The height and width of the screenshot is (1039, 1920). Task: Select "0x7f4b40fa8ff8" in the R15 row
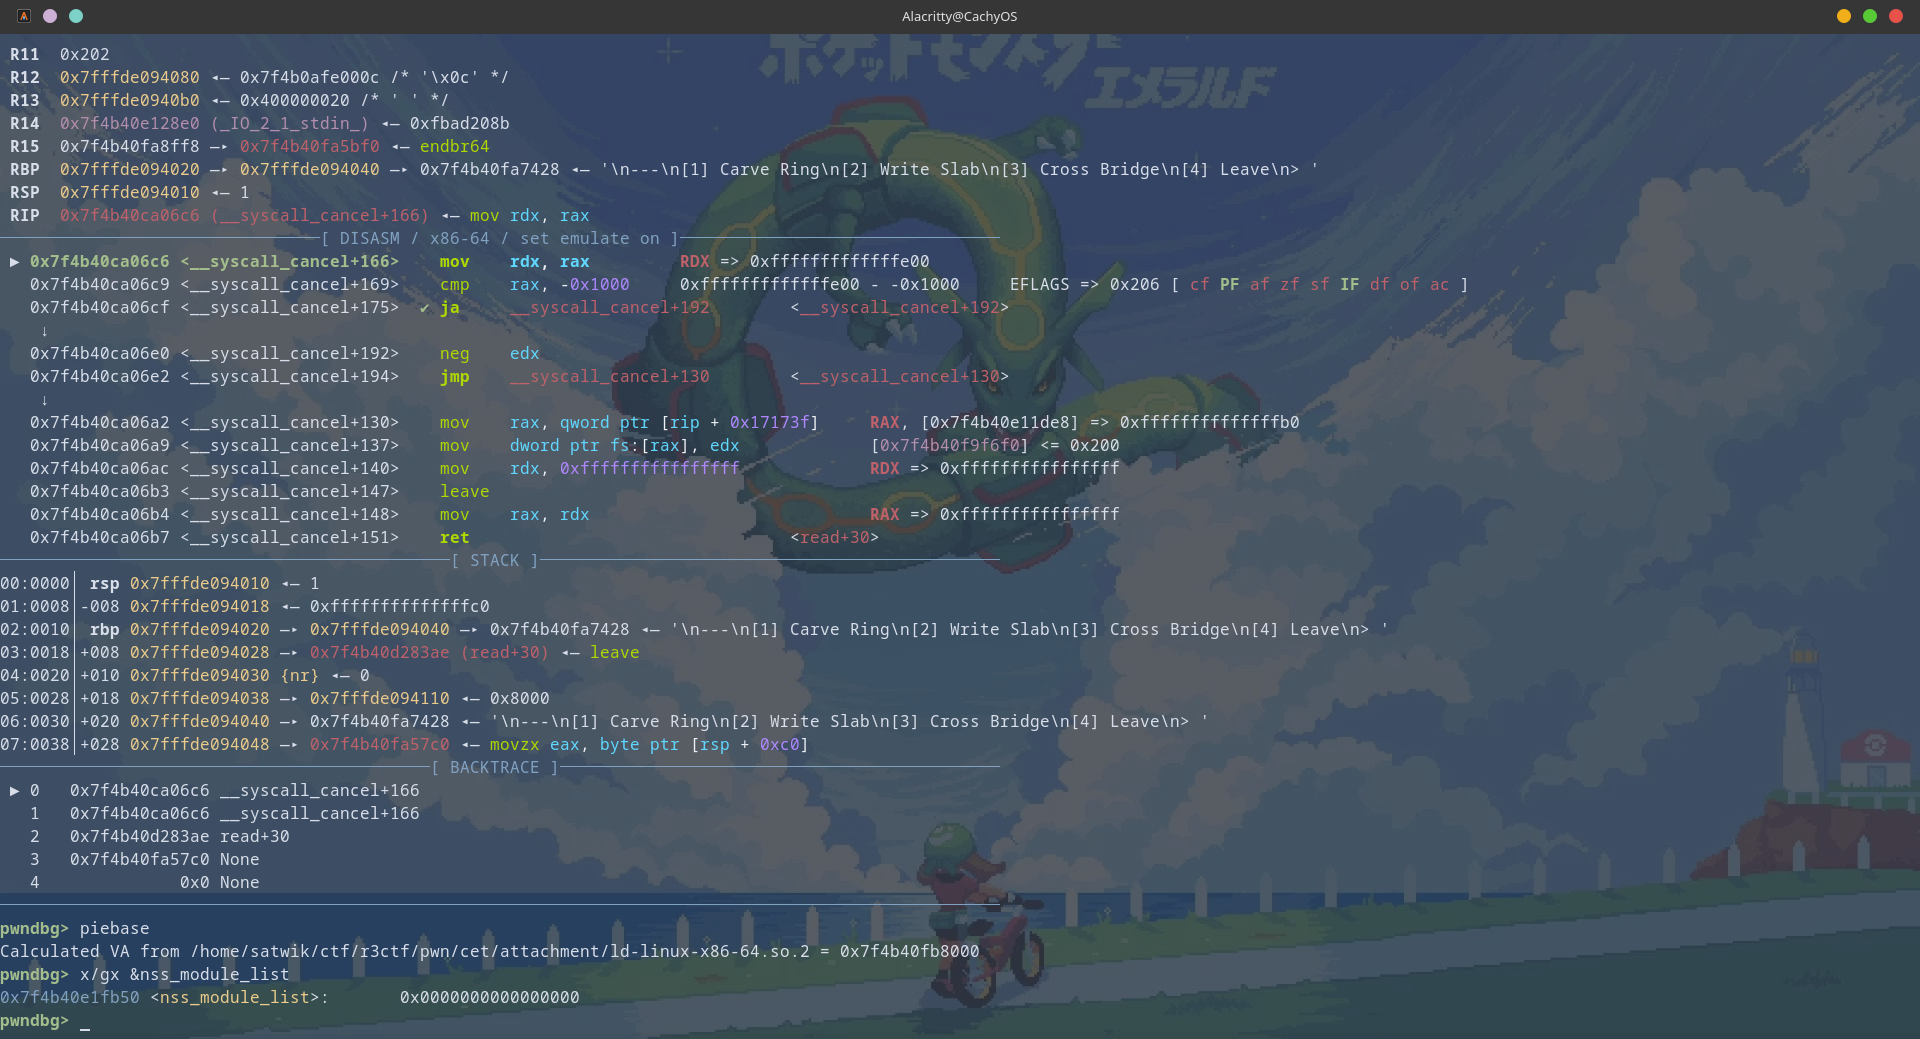click(130, 146)
